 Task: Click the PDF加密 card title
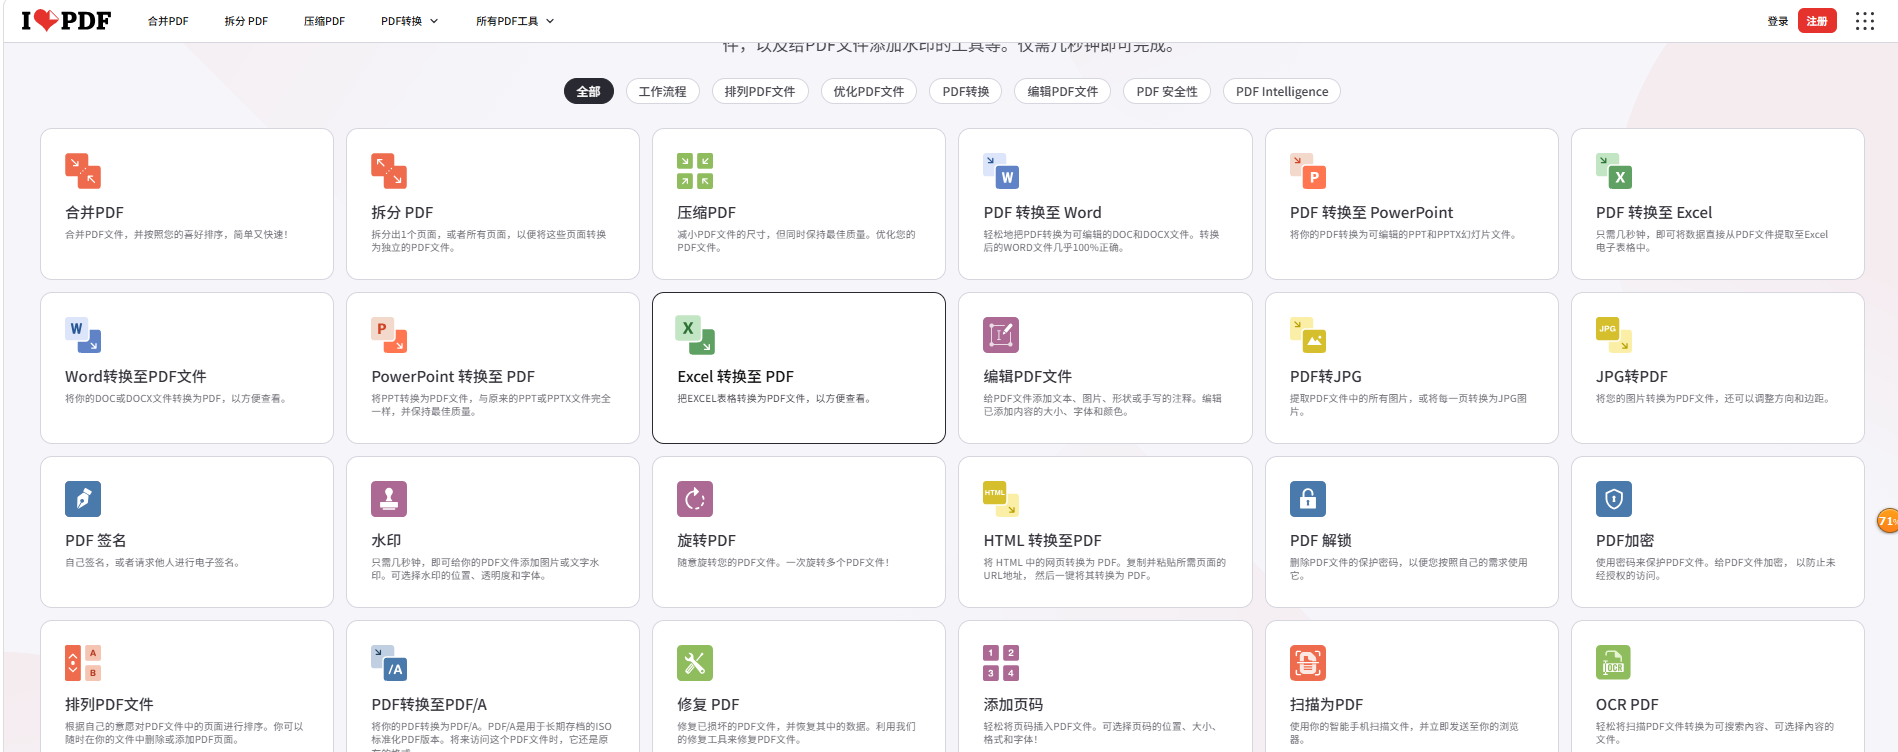[x=1625, y=541]
